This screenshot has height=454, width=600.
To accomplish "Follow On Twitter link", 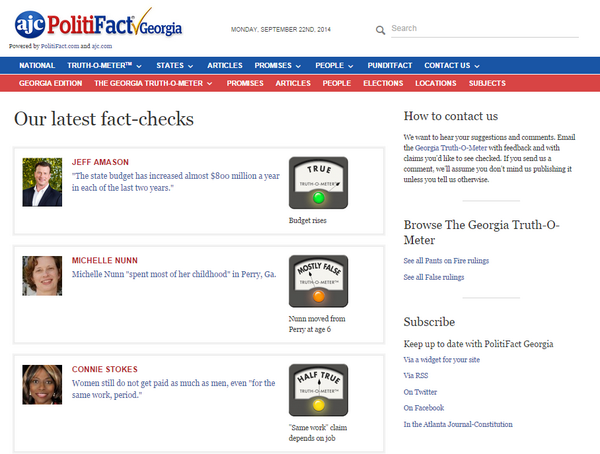I will (420, 392).
